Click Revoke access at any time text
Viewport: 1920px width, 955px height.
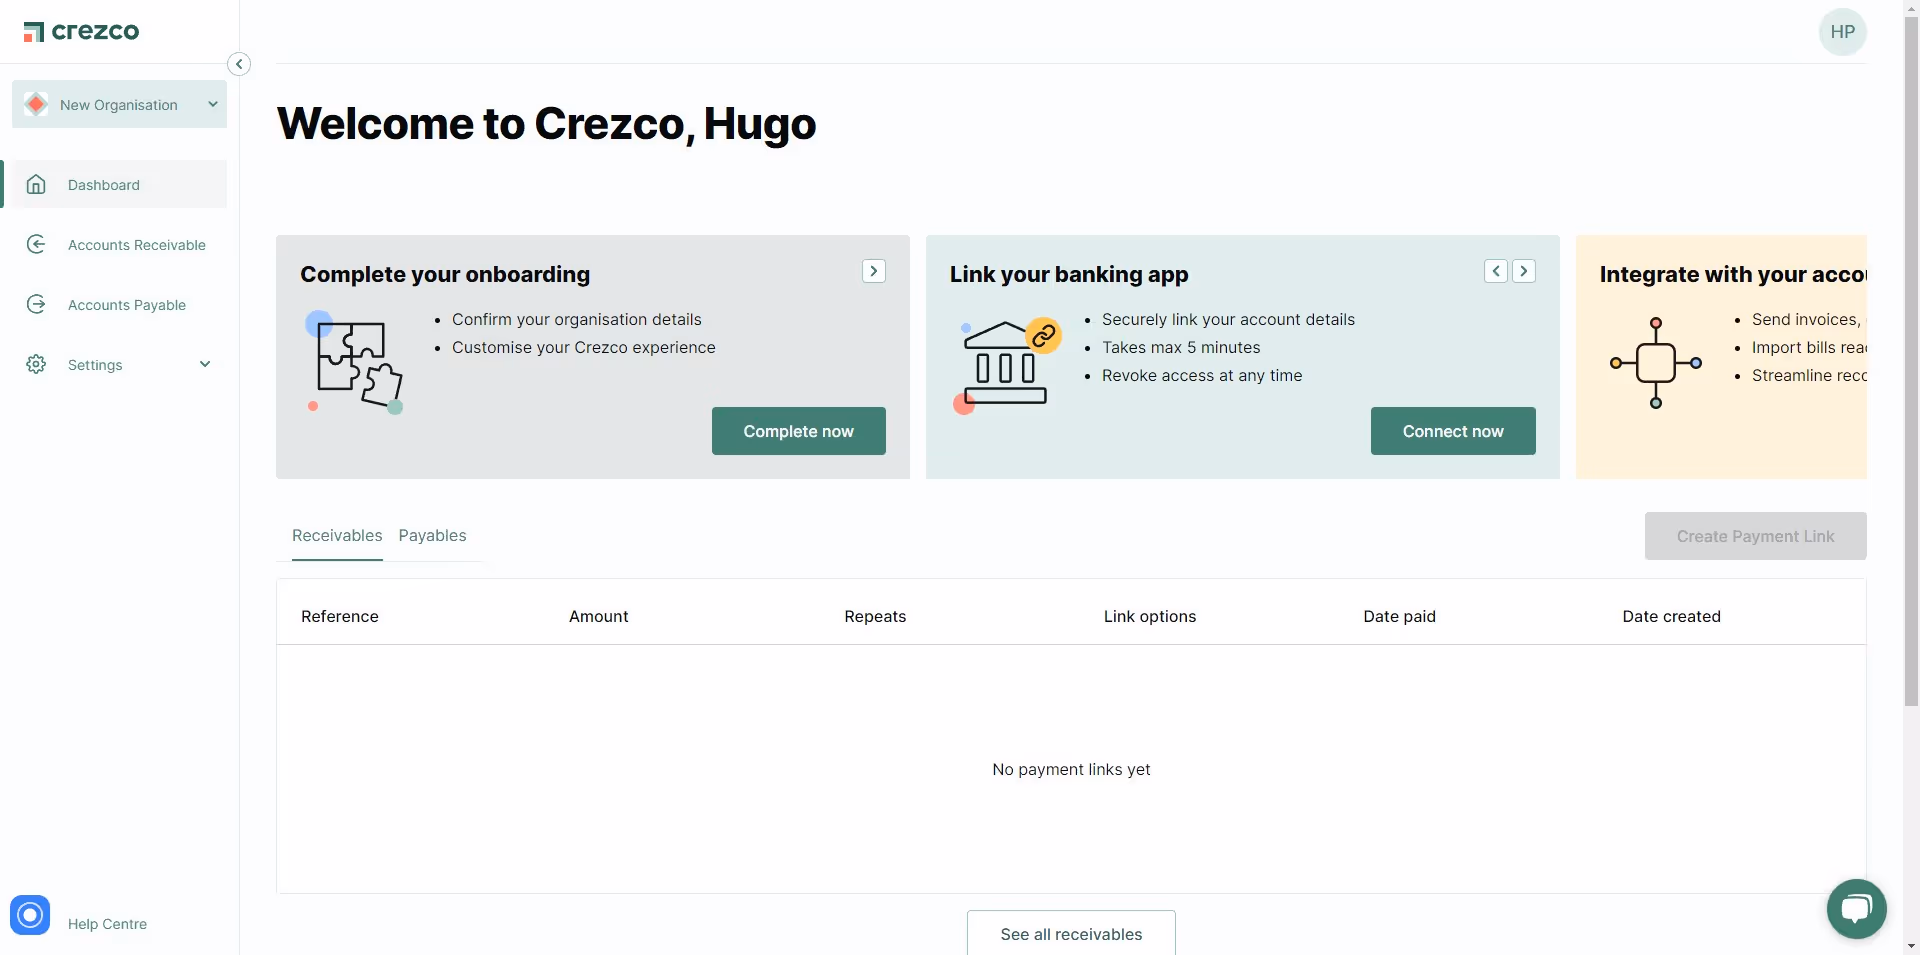point(1202,375)
